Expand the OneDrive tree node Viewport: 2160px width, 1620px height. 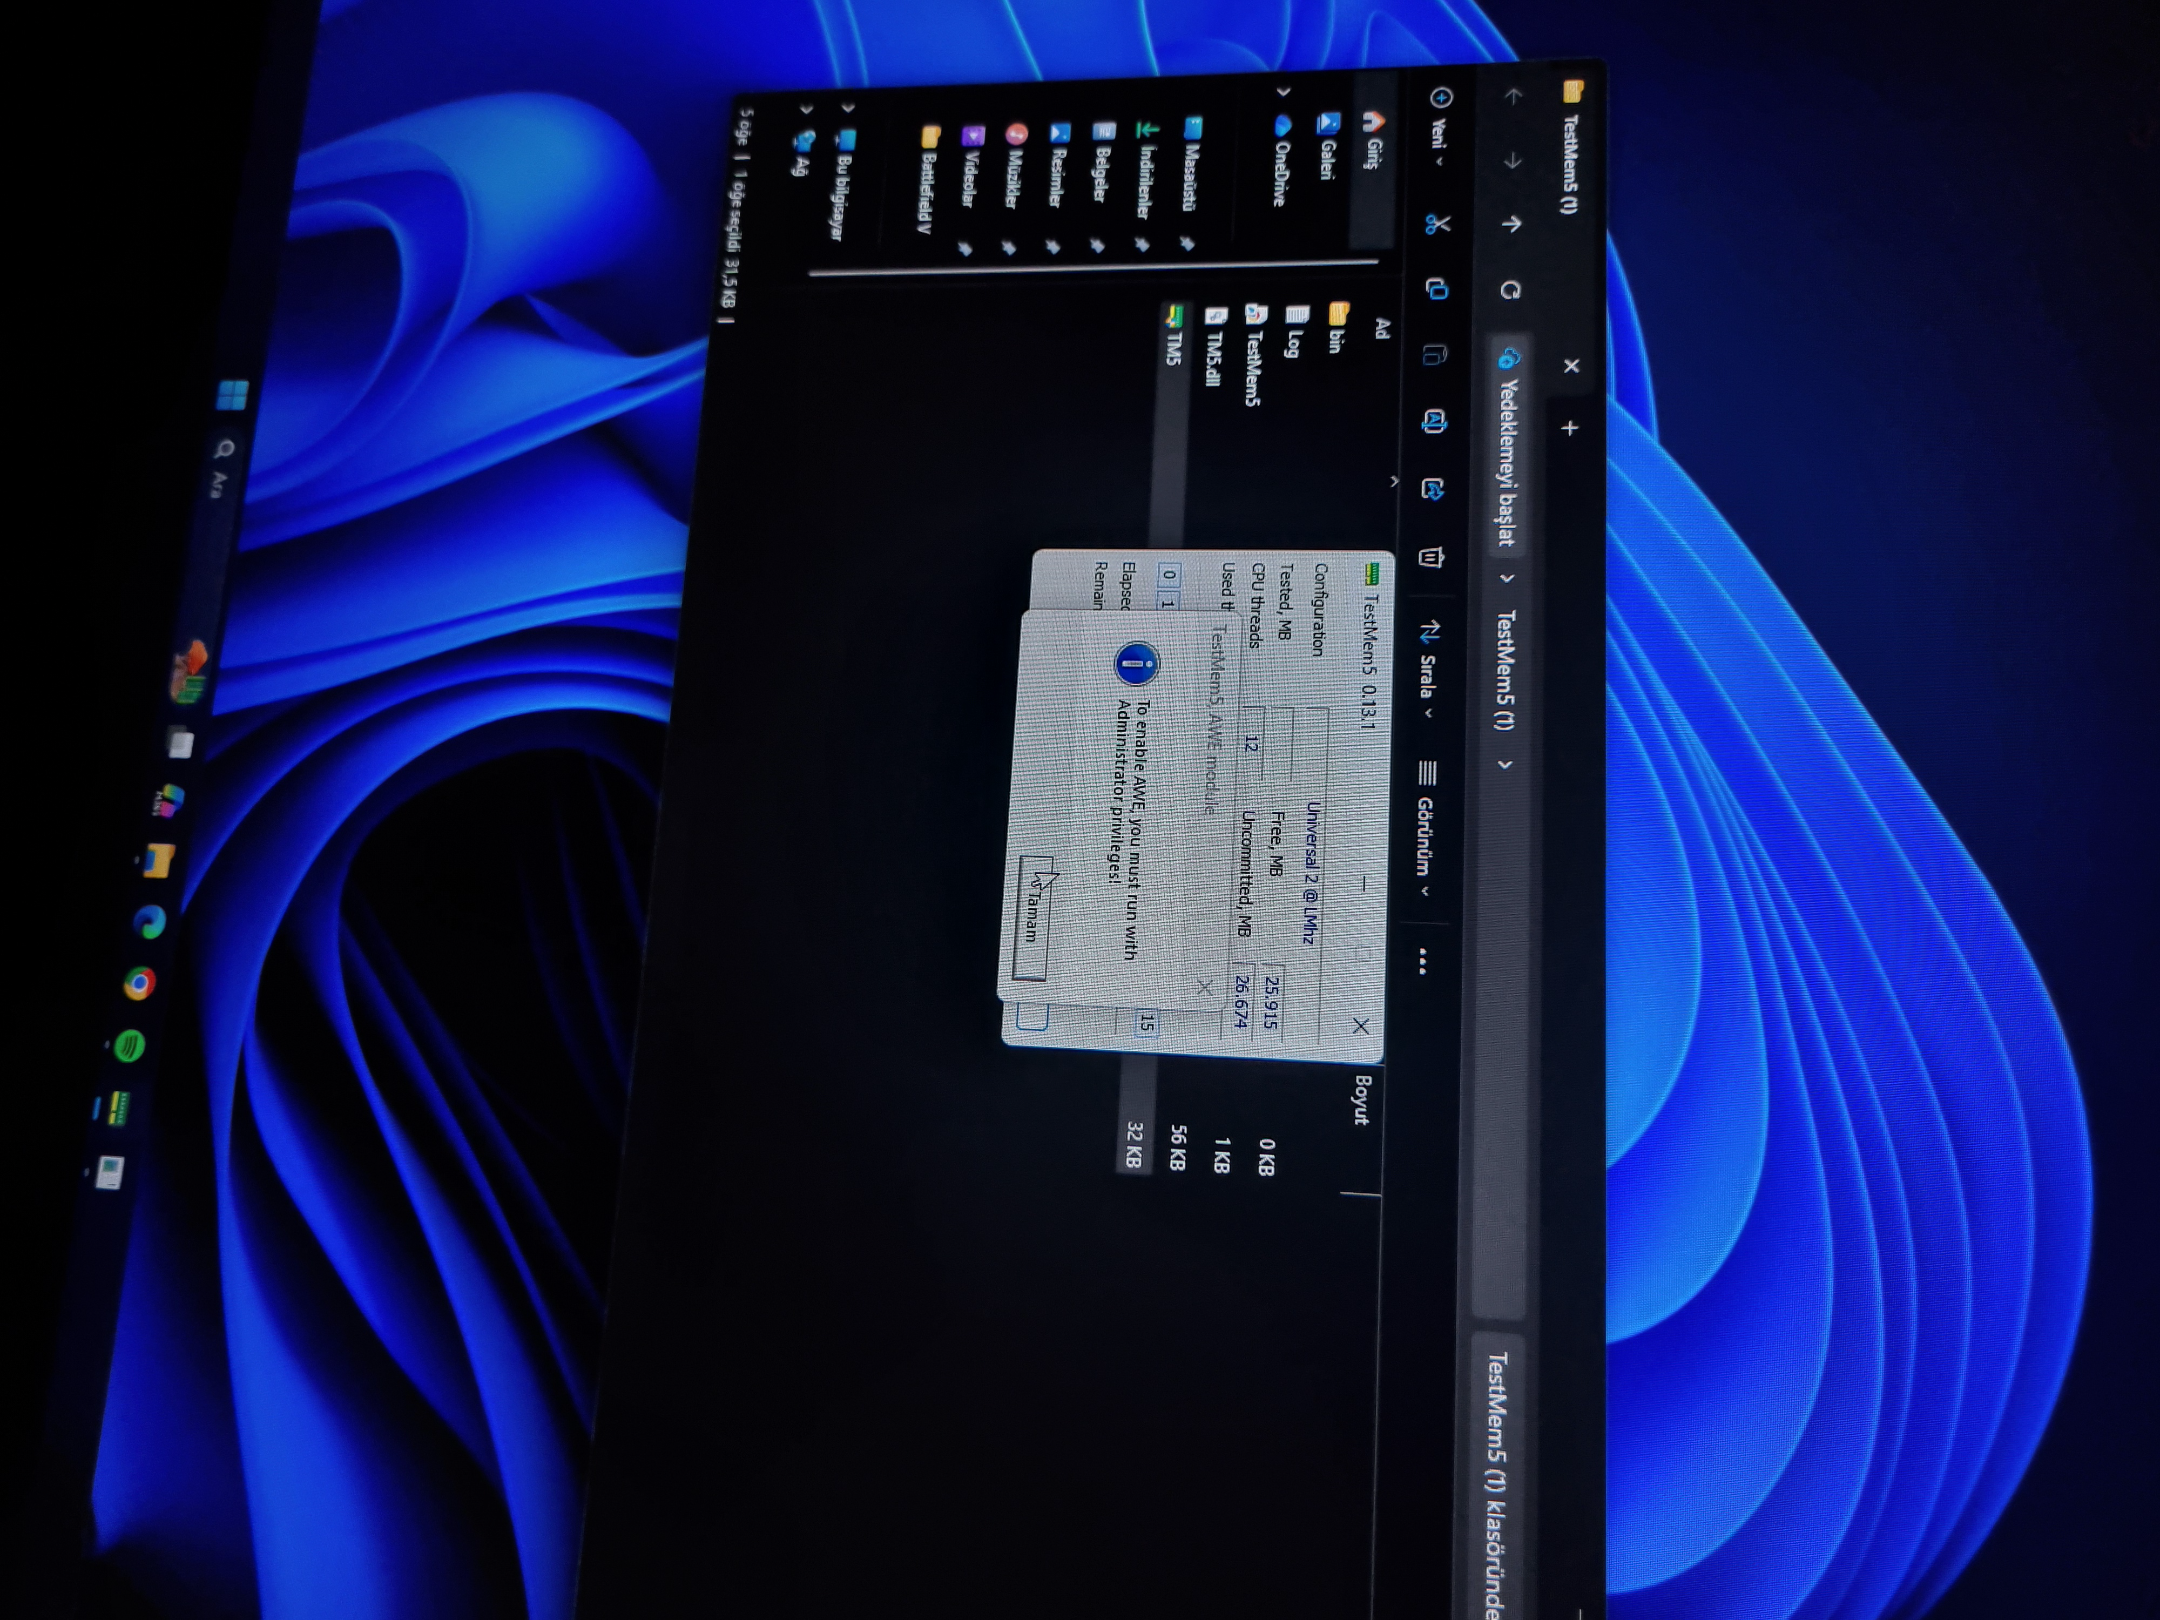click(1284, 92)
